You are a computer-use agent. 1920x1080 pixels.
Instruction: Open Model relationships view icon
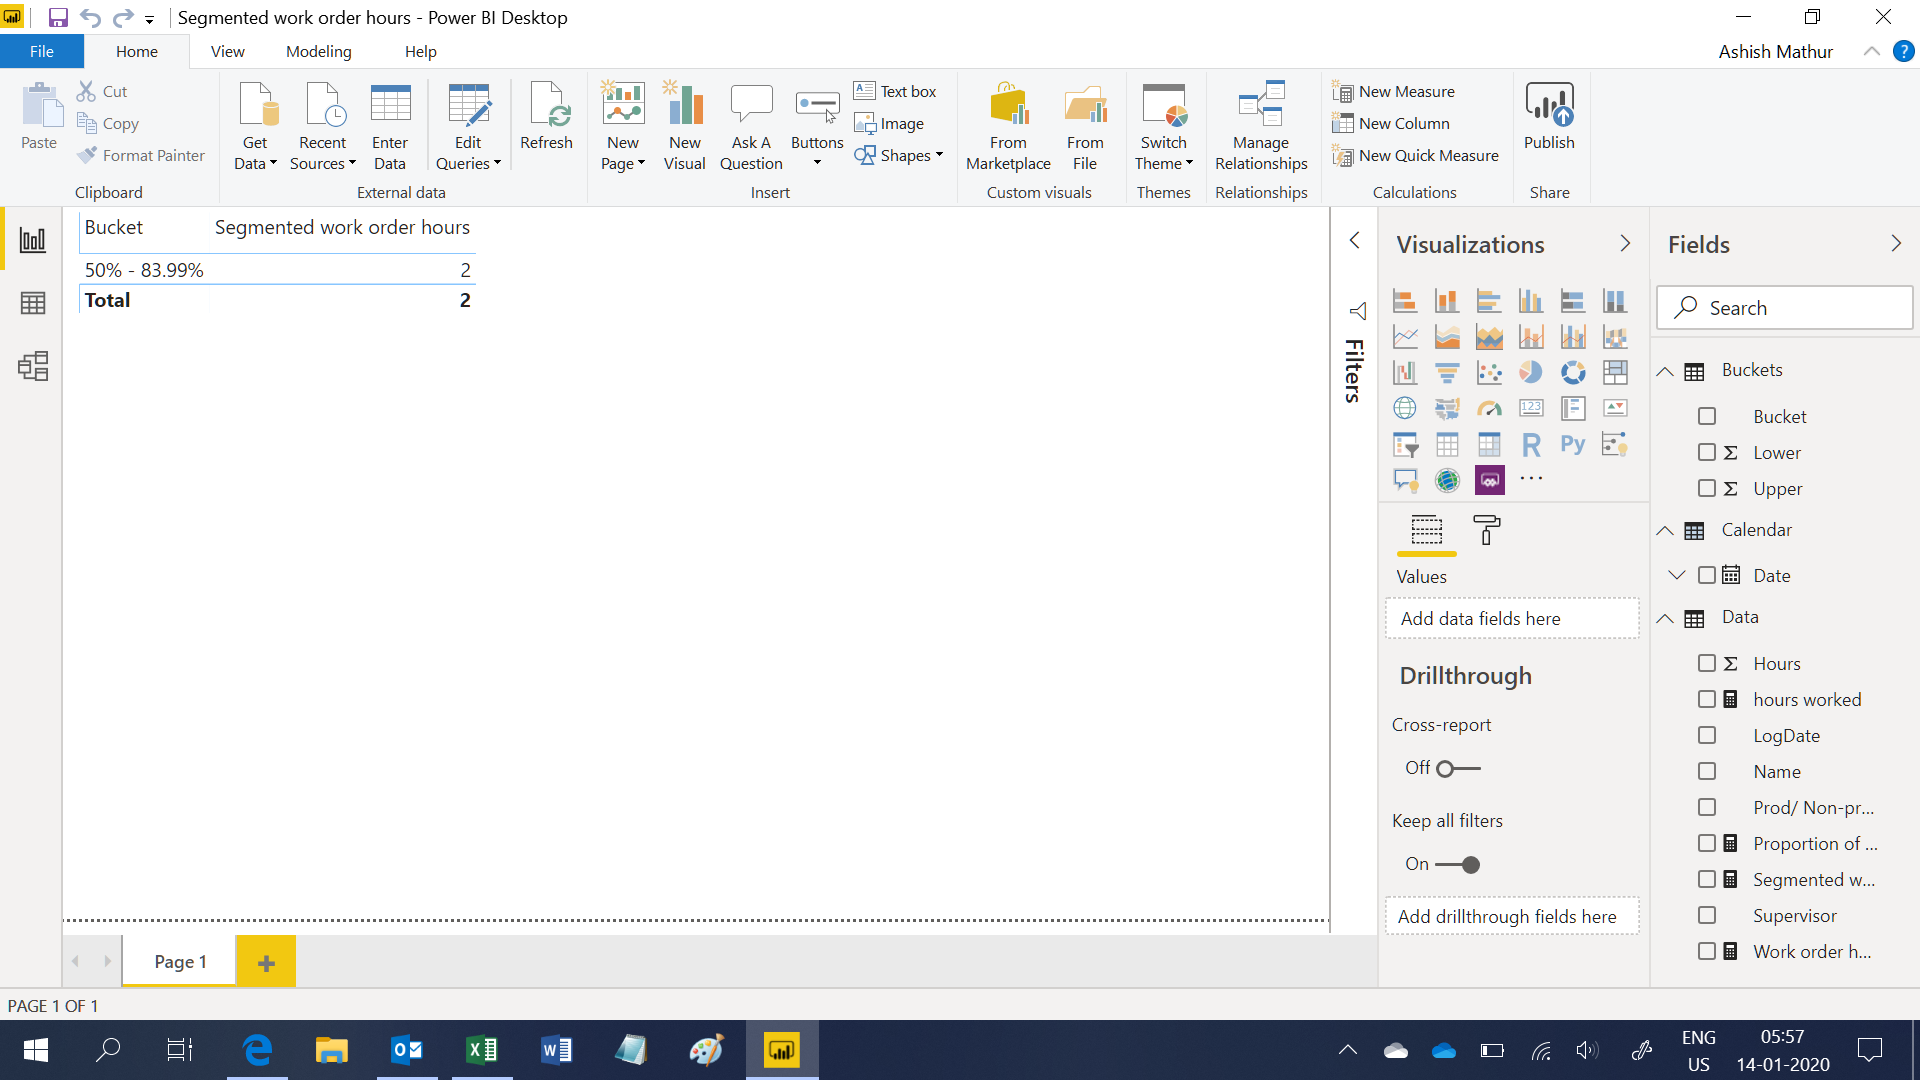pyautogui.click(x=33, y=366)
